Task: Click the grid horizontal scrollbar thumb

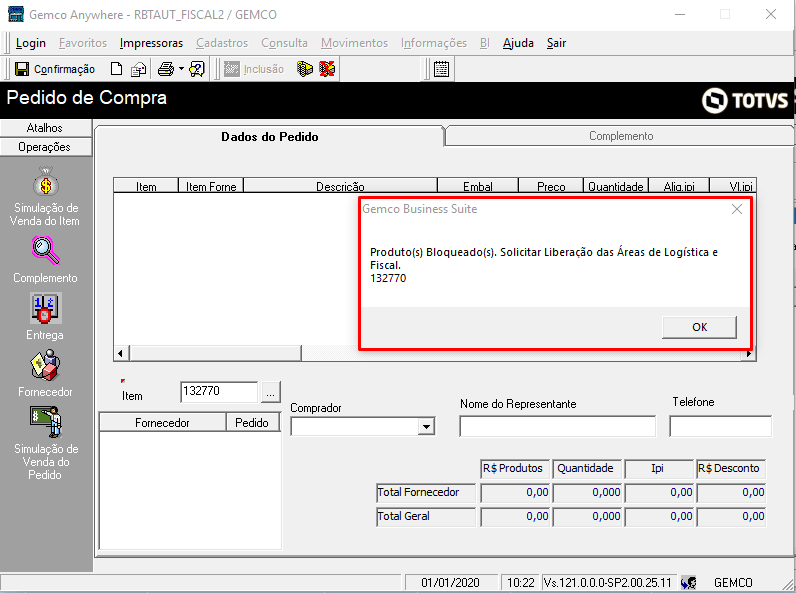Action: [215, 353]
